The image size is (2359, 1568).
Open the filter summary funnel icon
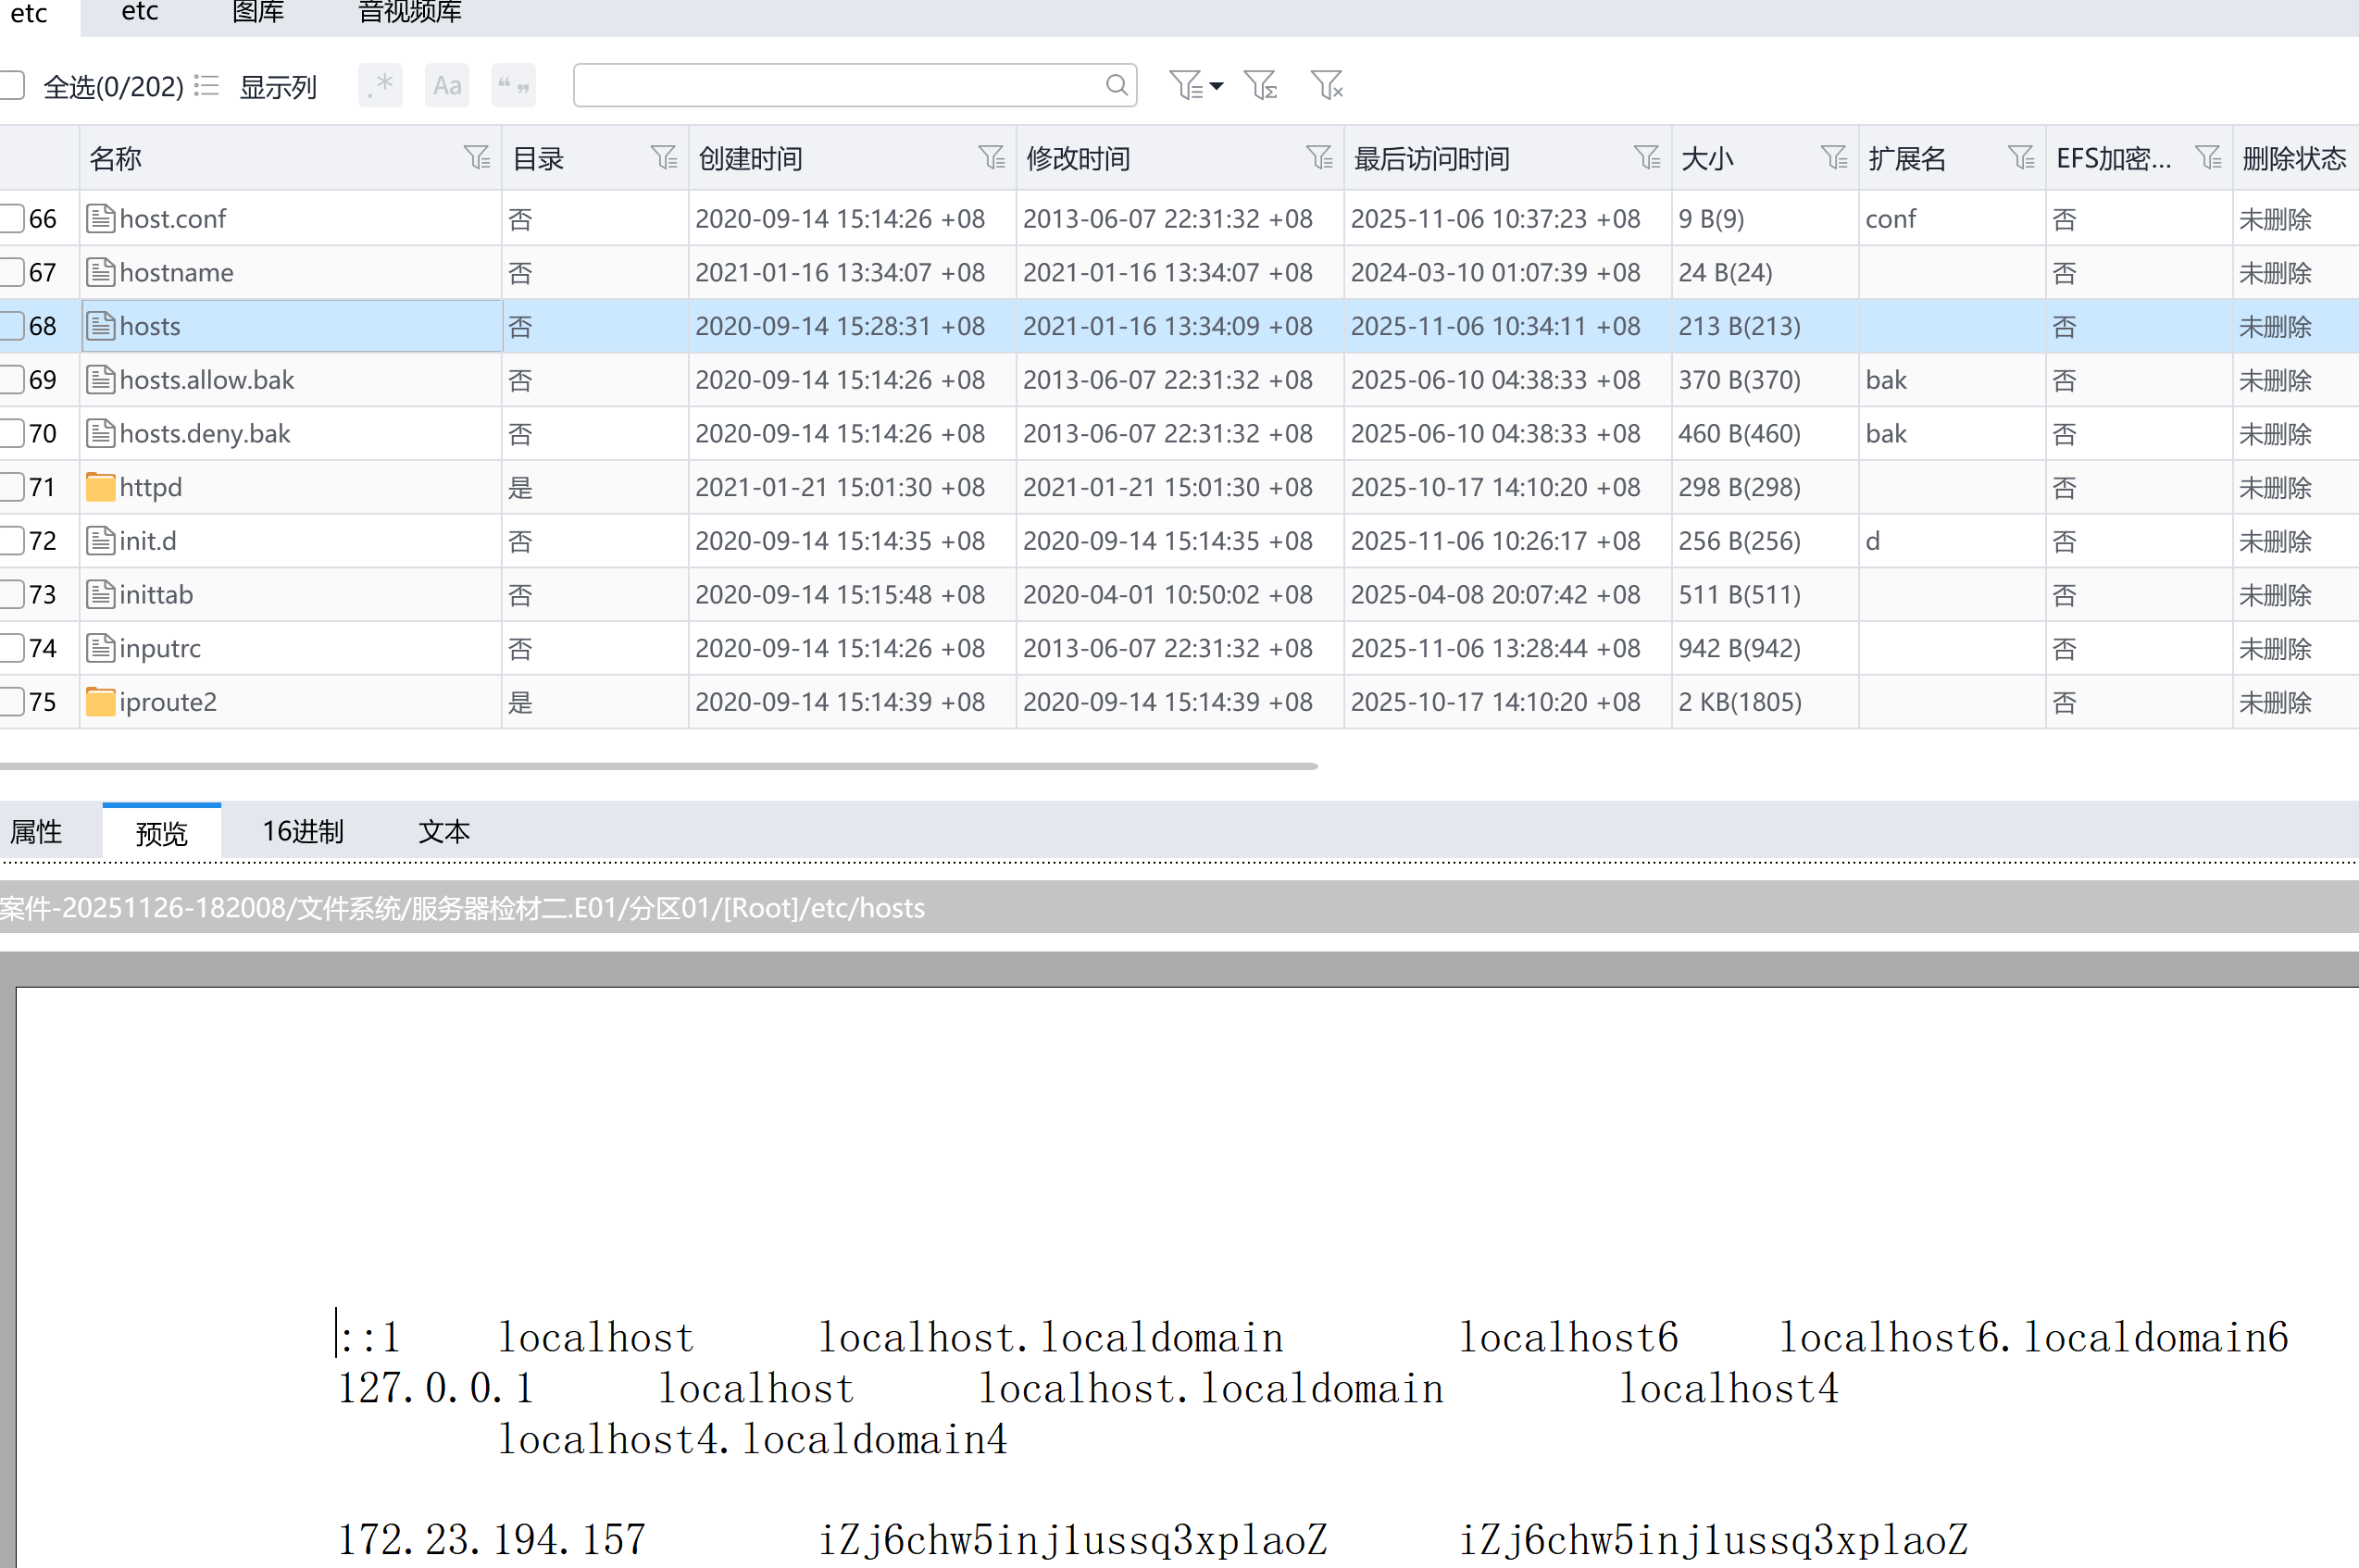(1260, 86)
